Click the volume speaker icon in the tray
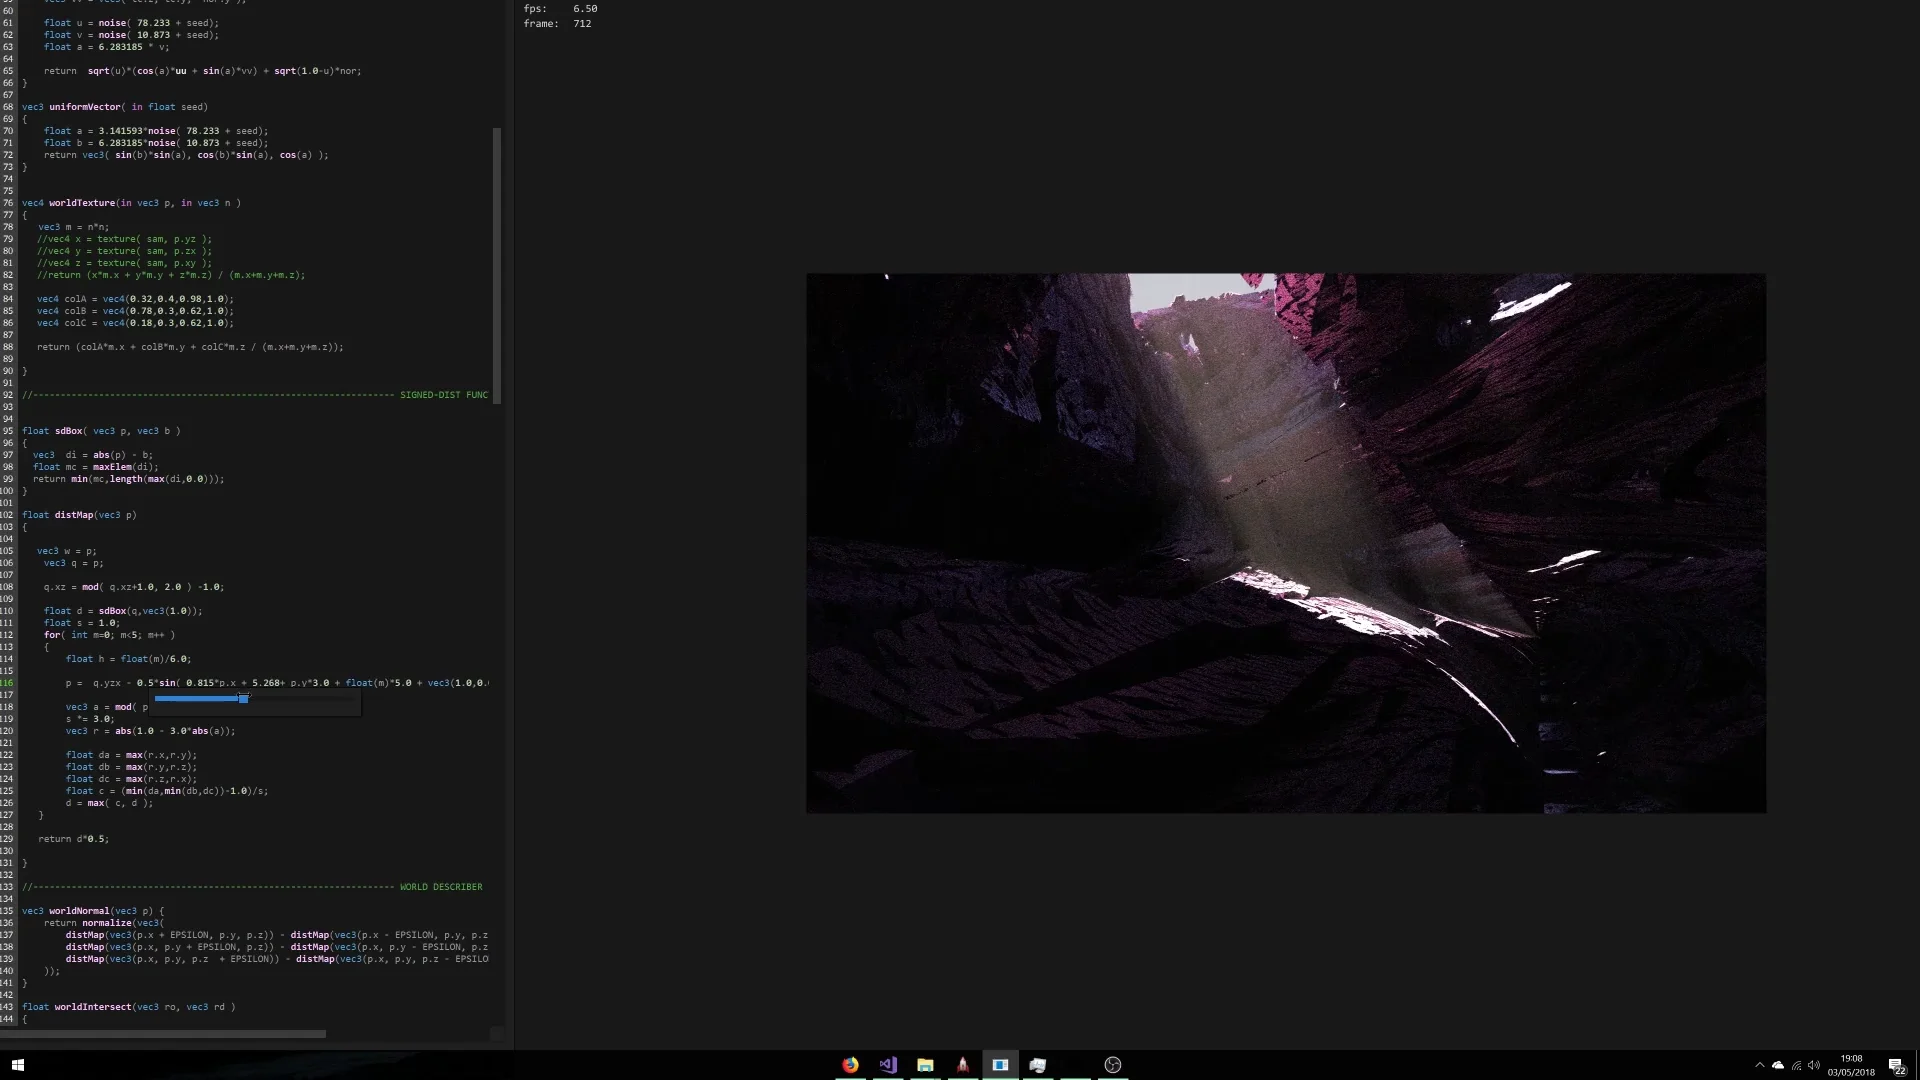Viewport: 1920px width, 1080px height. 1816,1065
